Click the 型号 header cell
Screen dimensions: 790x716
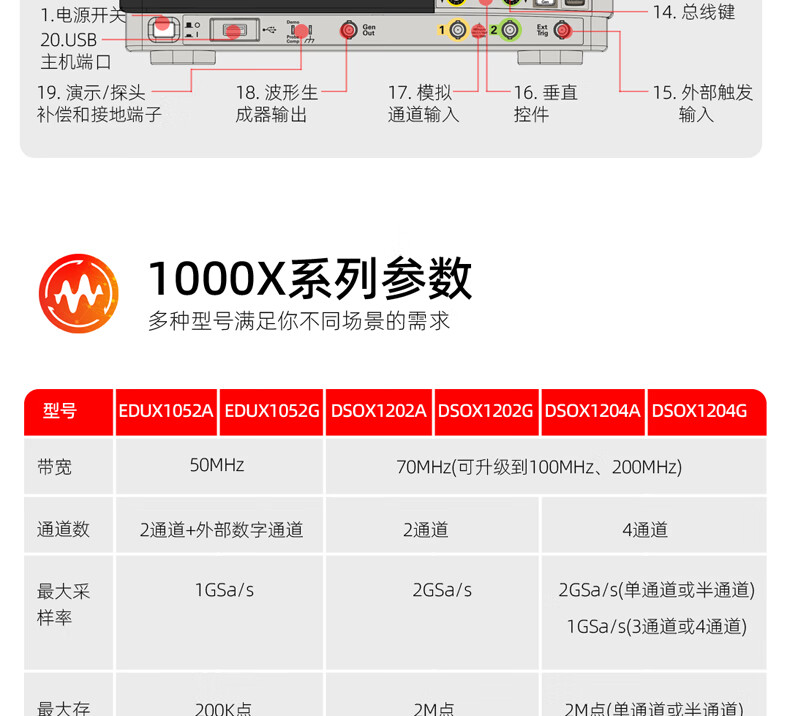click(x=60, y=411)
